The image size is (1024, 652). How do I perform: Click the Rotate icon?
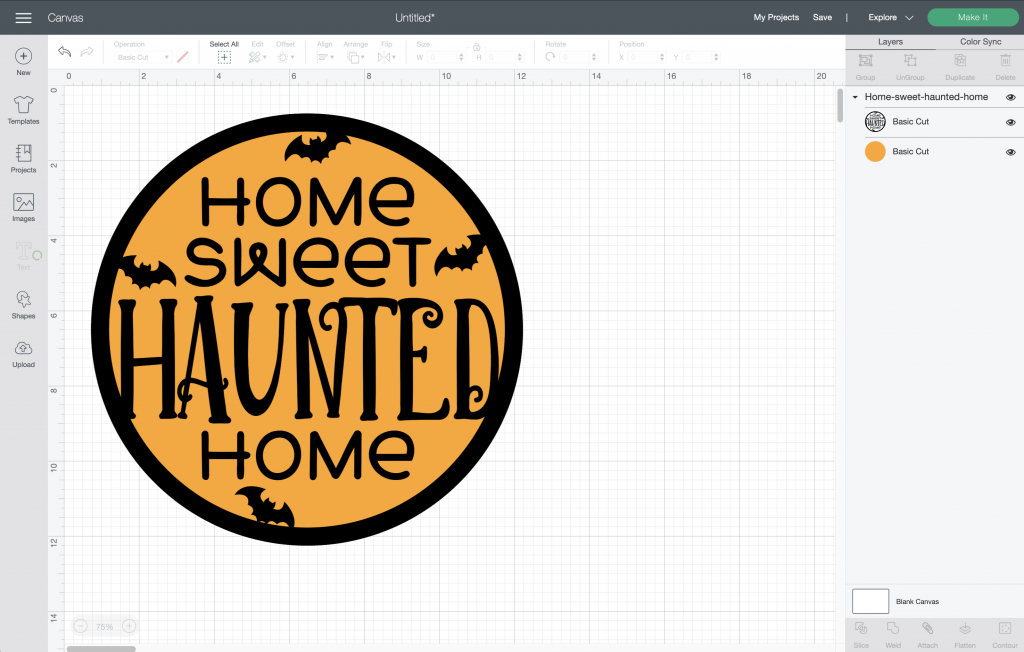[551, 57]
